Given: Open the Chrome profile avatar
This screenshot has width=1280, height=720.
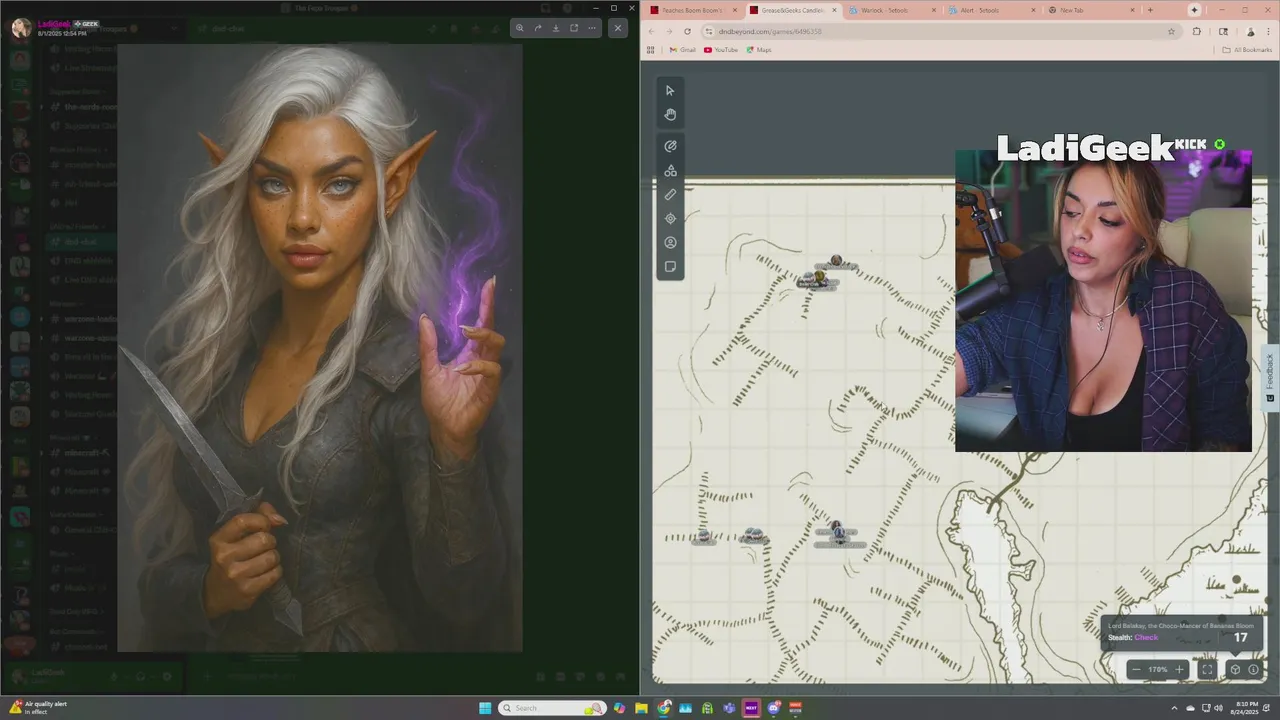Looking at the screenshot, I should pyautogui.click(x=1250, y=31).
